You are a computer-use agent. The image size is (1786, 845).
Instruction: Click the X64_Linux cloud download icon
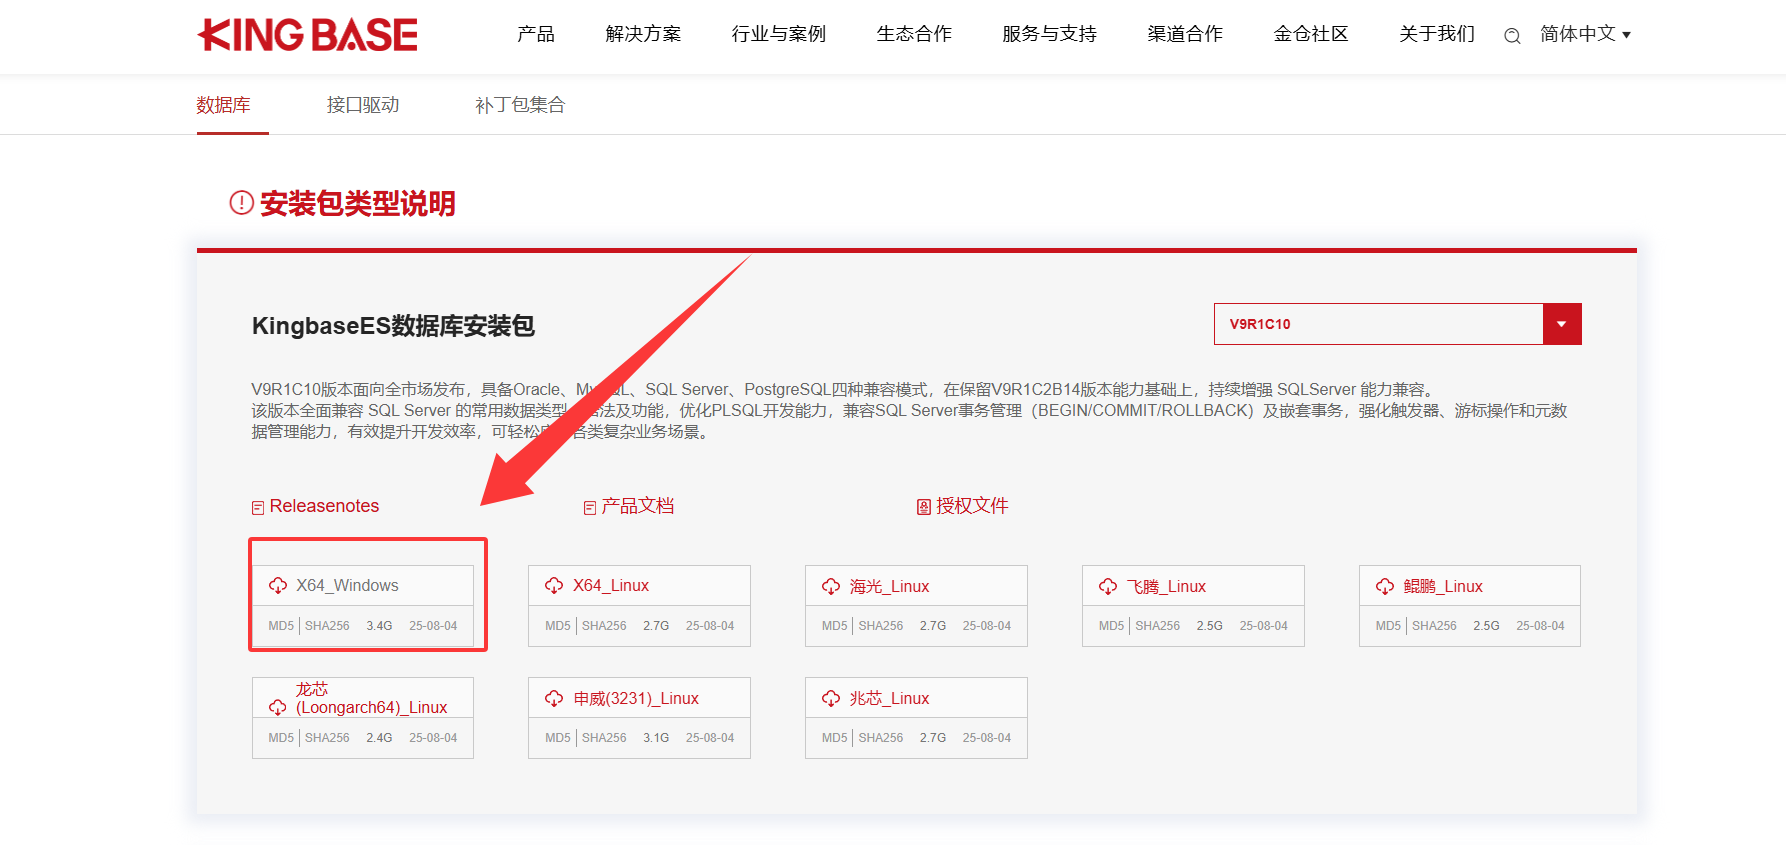coord(554,586)
